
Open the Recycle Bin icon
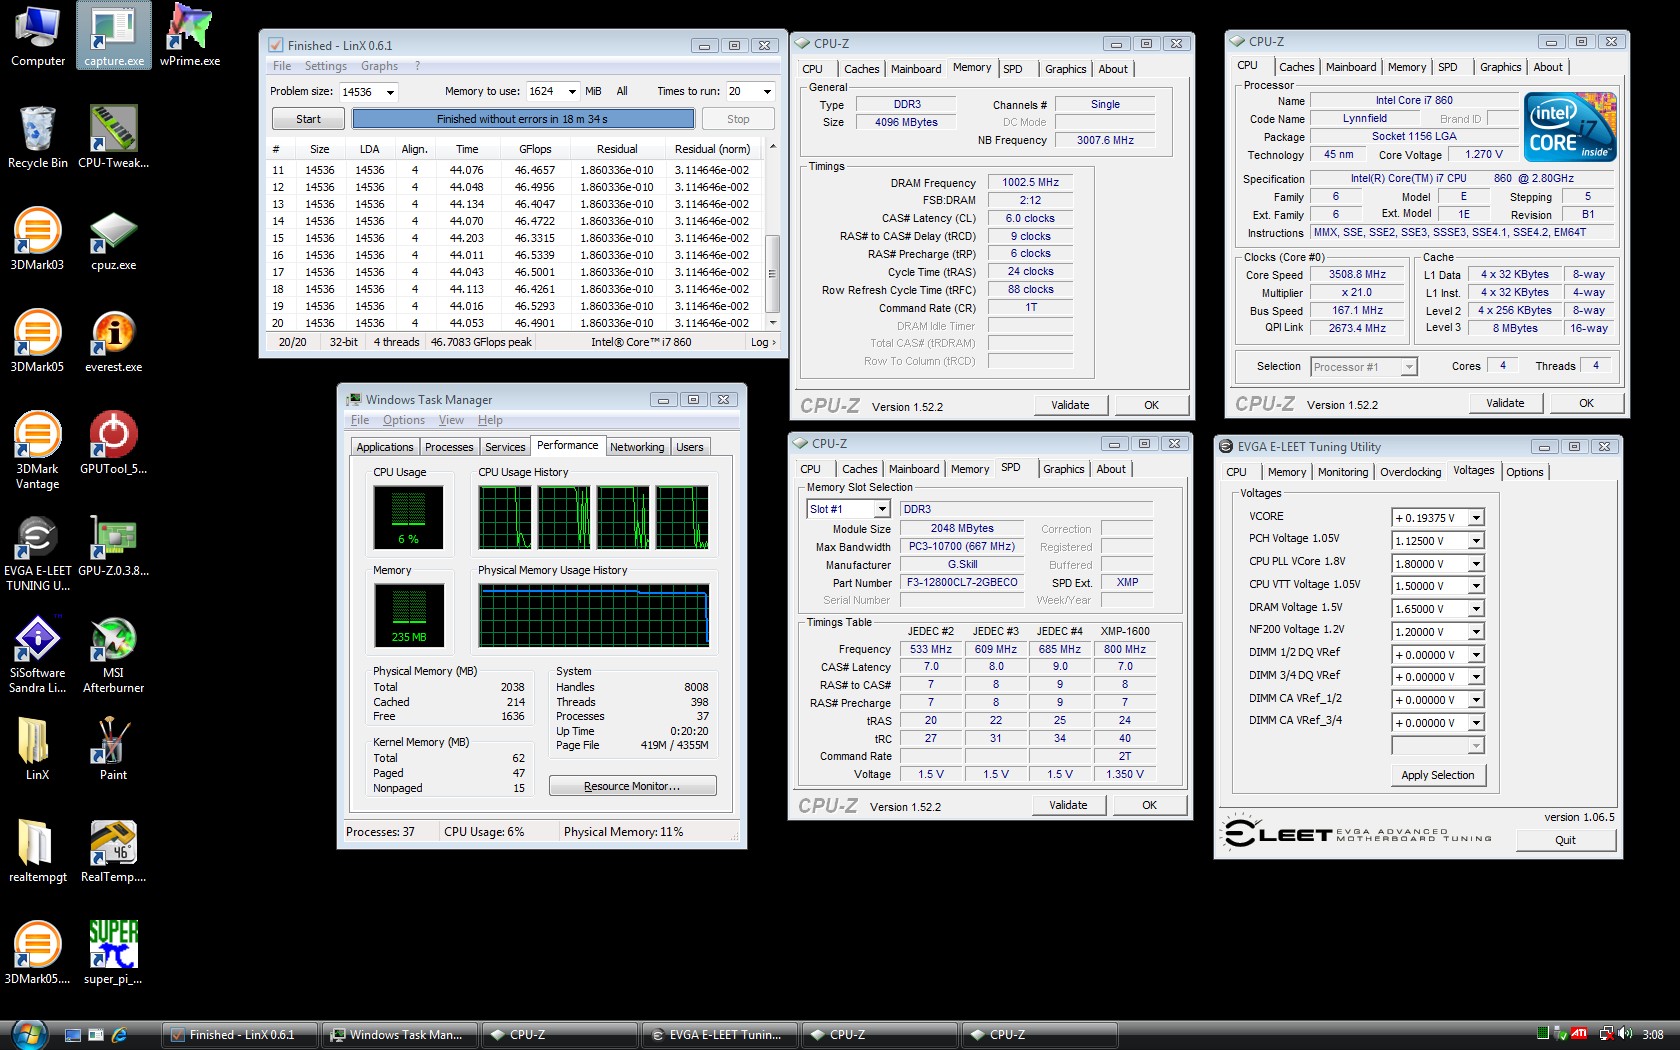tap(38, 138)
